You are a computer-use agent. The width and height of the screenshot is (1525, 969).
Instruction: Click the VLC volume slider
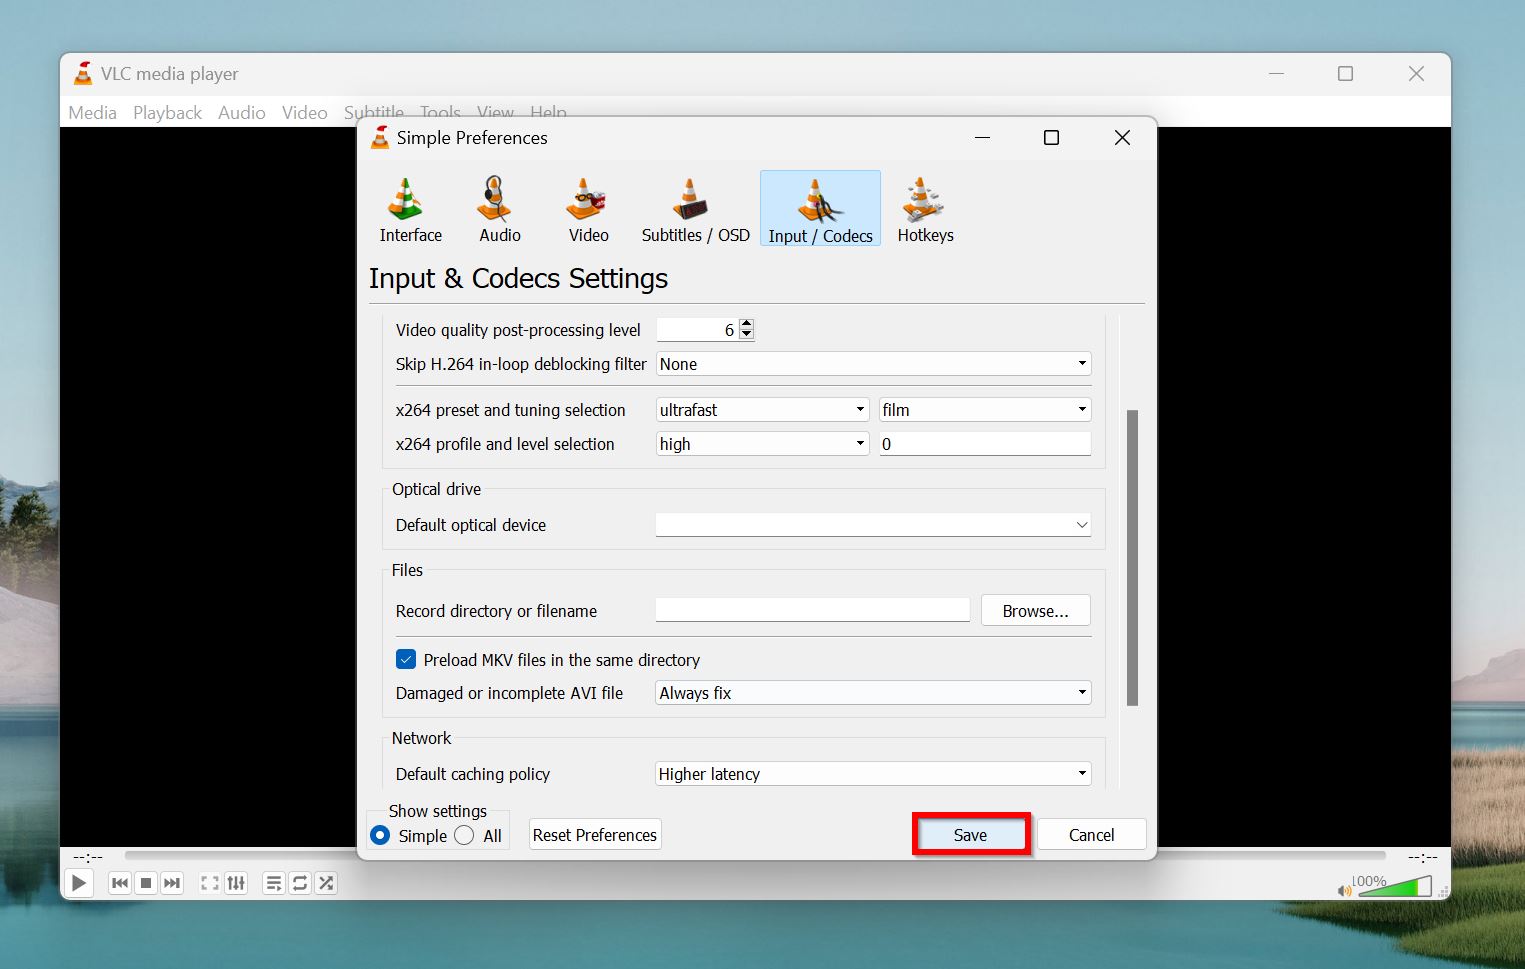[1394, 886]
